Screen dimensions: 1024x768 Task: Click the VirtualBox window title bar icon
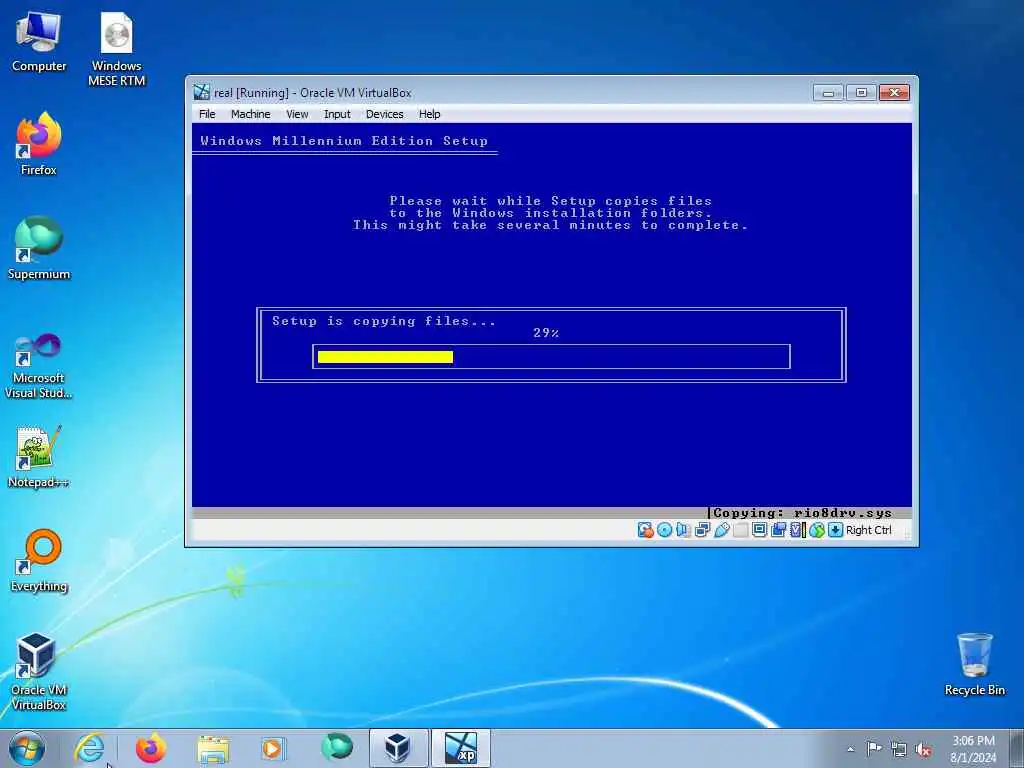[x=202, y=92]
